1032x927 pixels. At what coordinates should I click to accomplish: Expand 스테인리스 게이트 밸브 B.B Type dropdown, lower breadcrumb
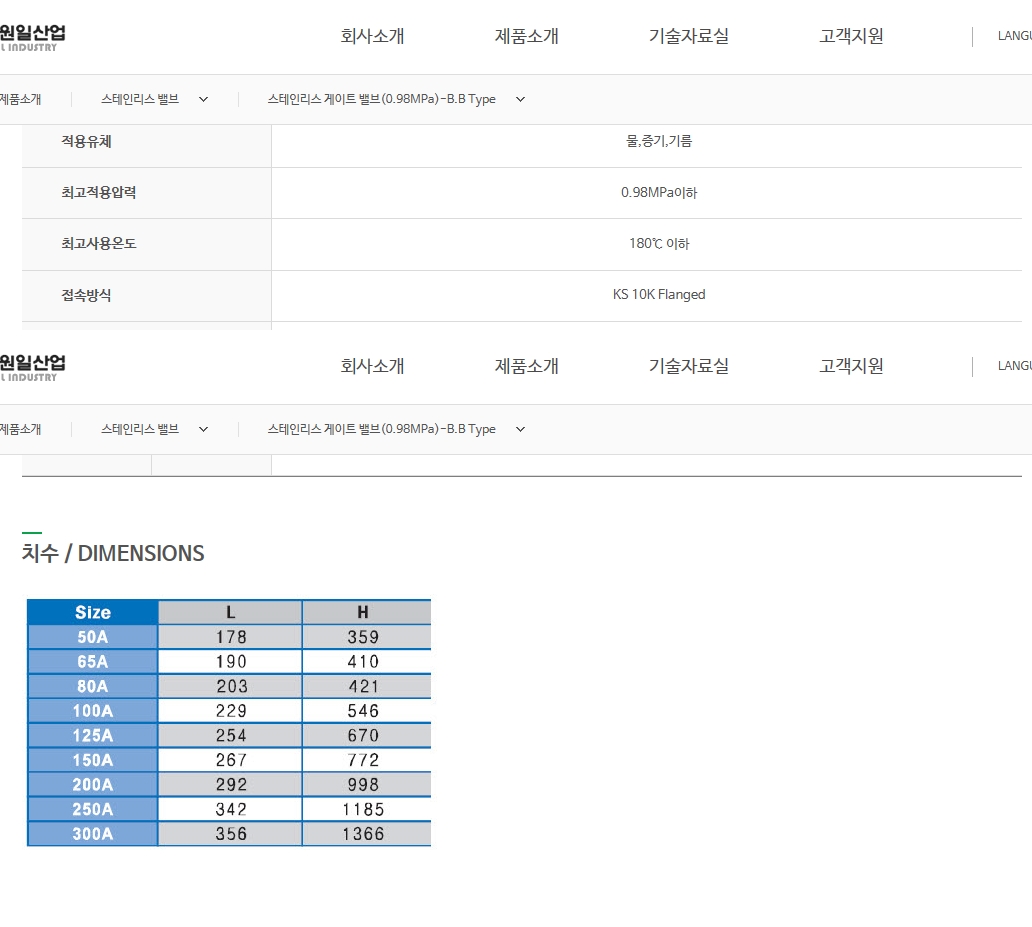click(396, 429)
